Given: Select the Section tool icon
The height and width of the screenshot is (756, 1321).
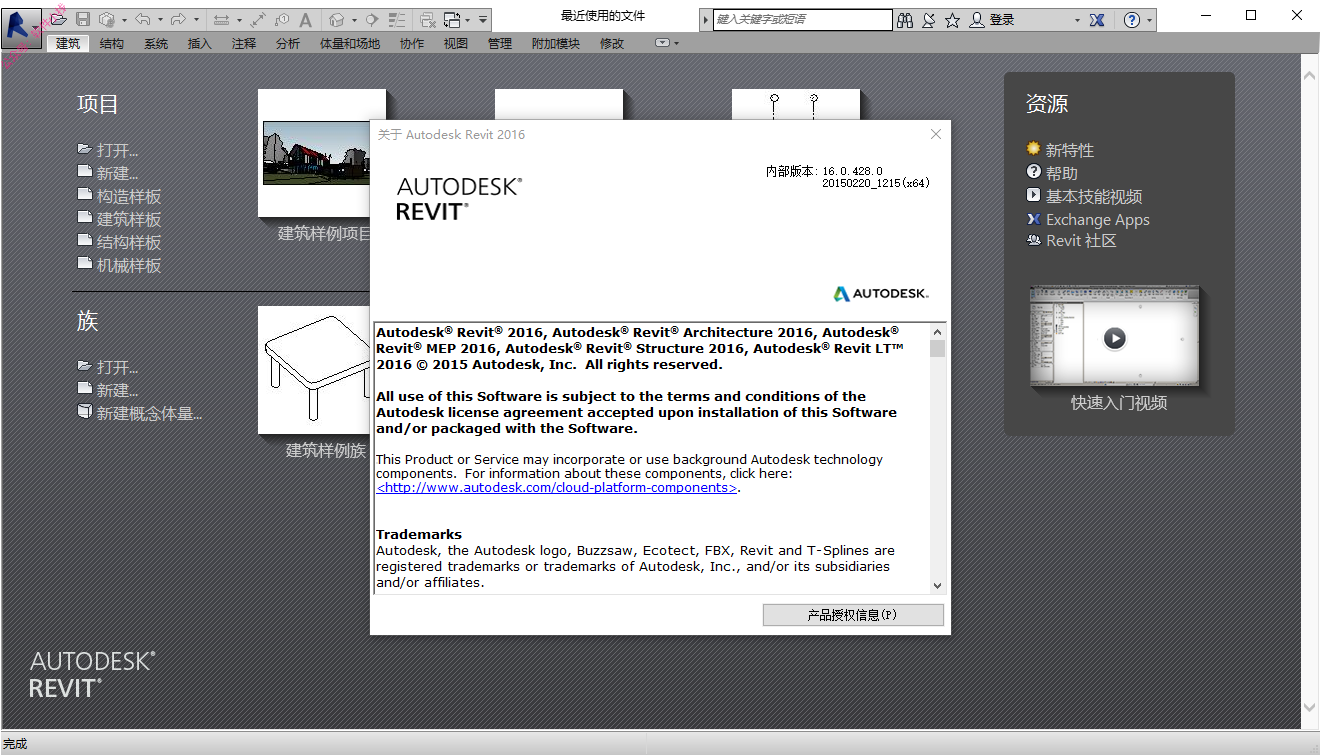Looking at the screenshot, I should pos(372,19).
